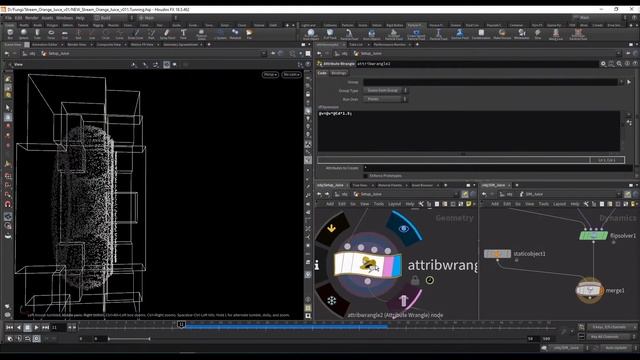The image size is (640, 360).
Task: Open the Help menu in main menubar
Action: 80,18
